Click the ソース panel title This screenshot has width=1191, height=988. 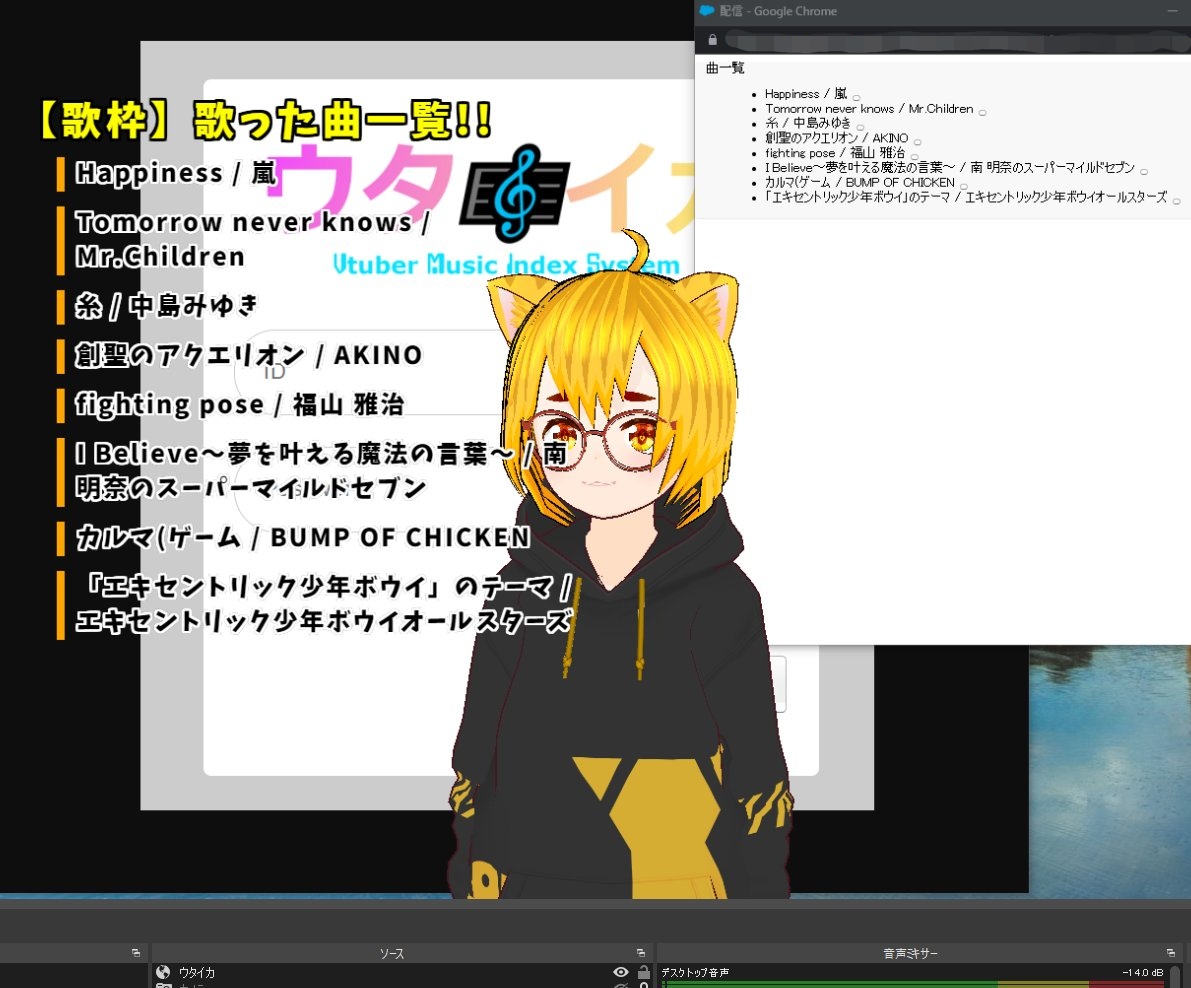tap(392, 953)
